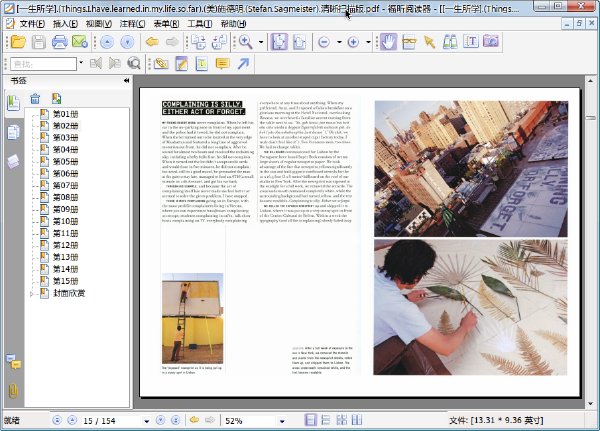Click the new bookmark icon
This screenshot has height=431, width=600.
pos(57,99)
